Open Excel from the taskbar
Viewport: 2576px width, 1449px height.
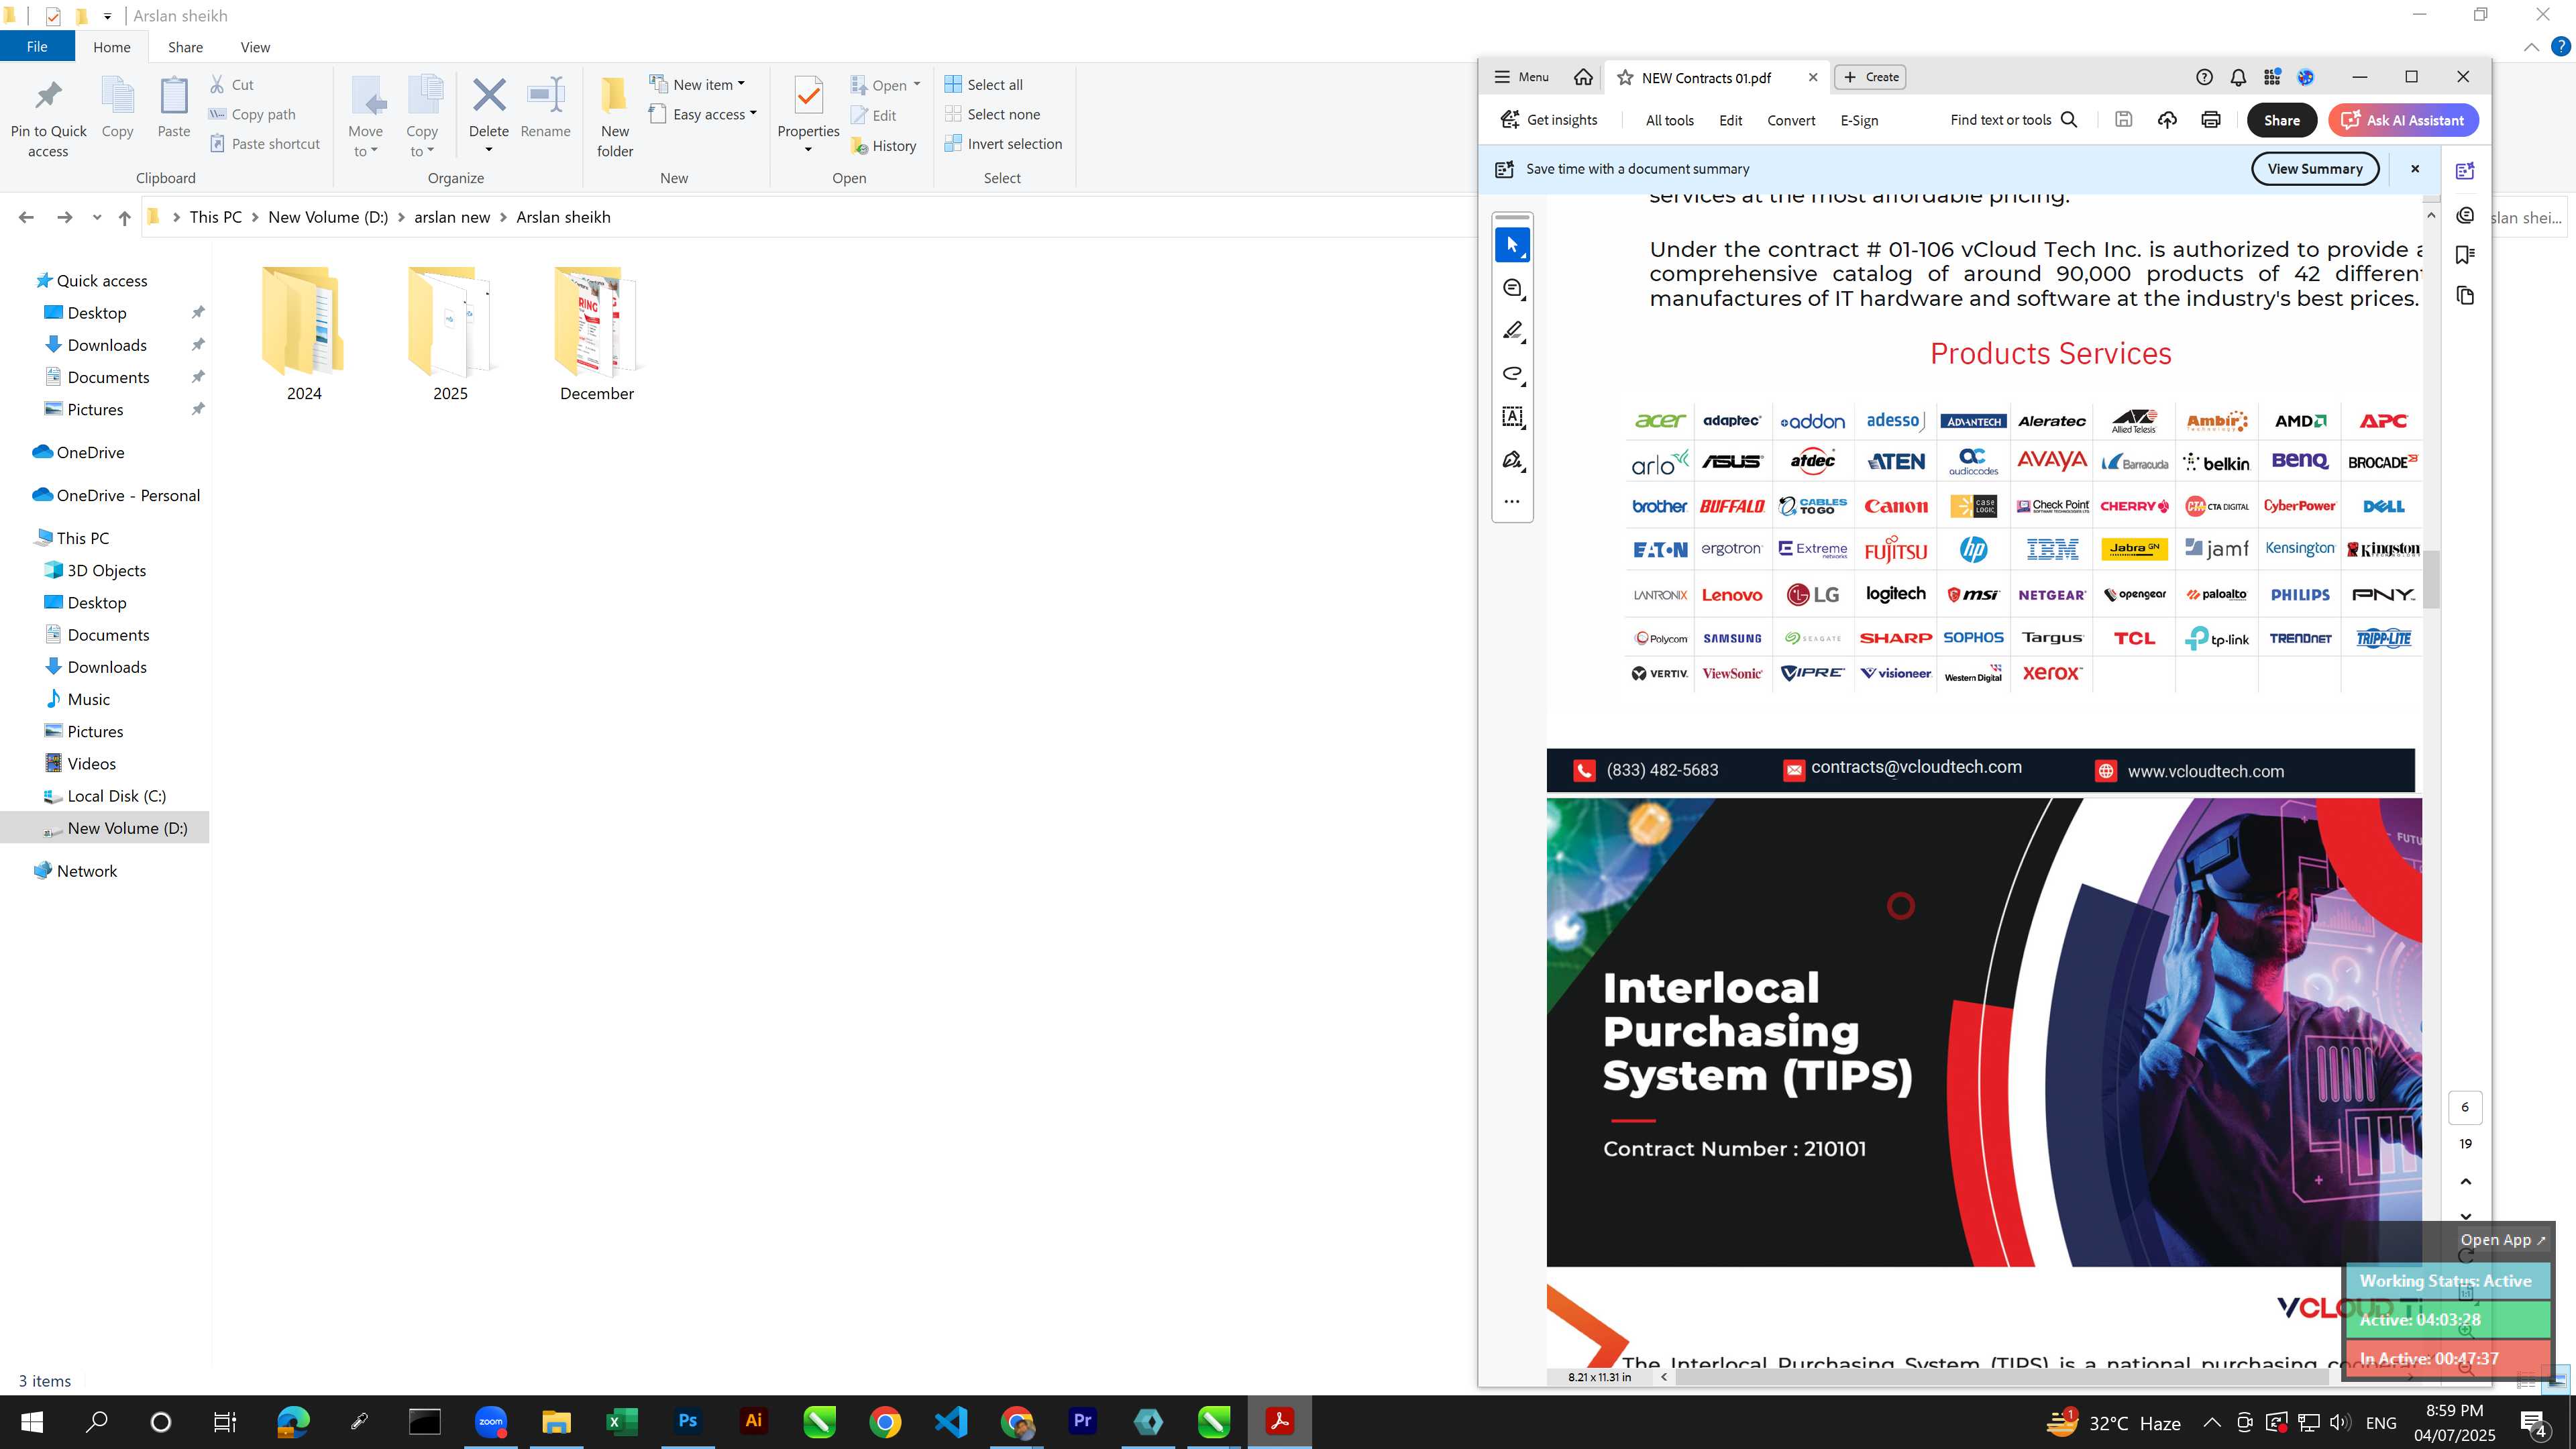pyautogui.click(x=622, y=1421)
